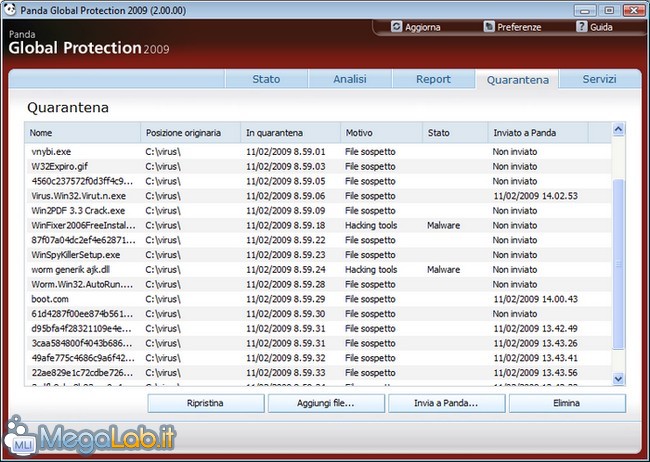Click the Guida help icon
This screenshot has height=462, width=650.
click(582, 27)
